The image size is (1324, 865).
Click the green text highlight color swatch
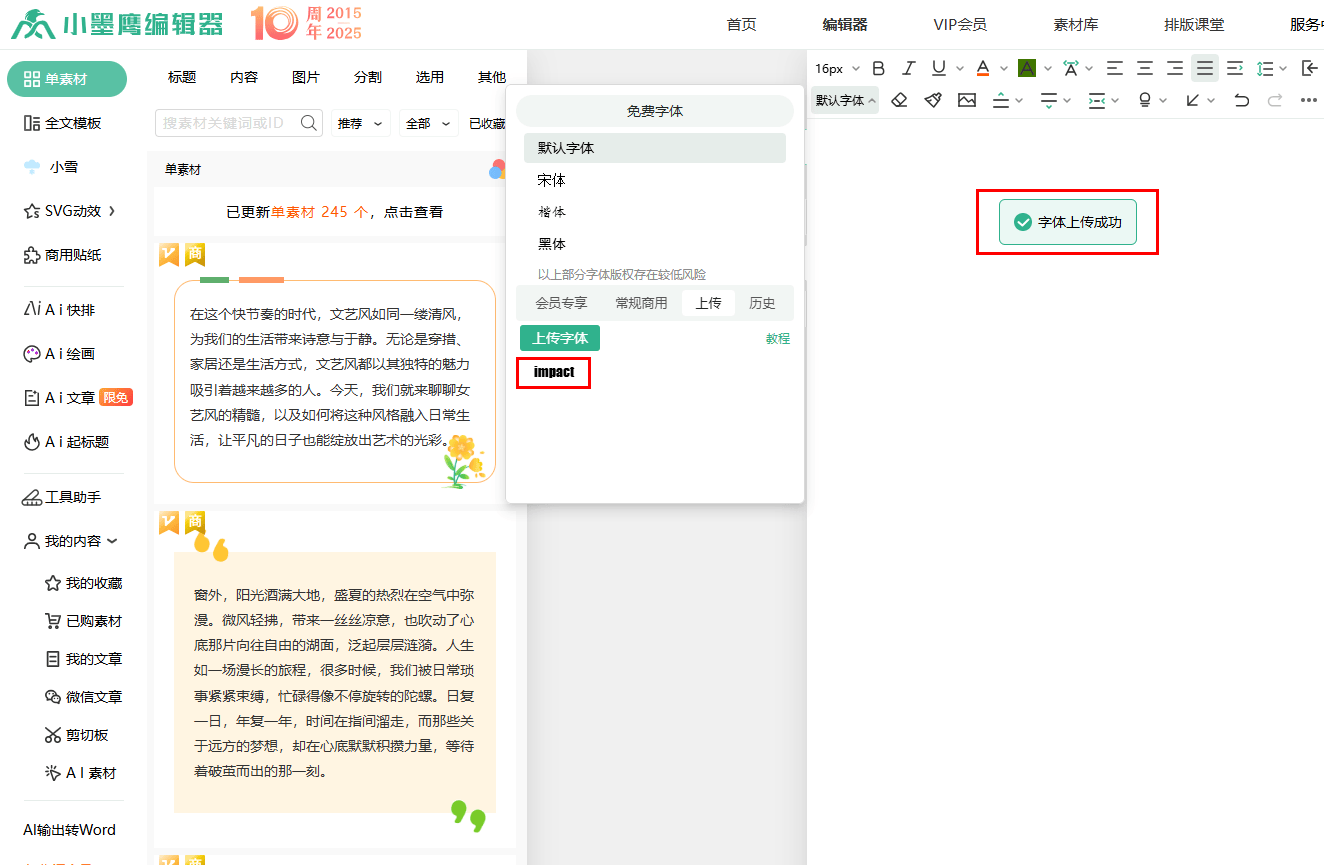point(1028,68)
